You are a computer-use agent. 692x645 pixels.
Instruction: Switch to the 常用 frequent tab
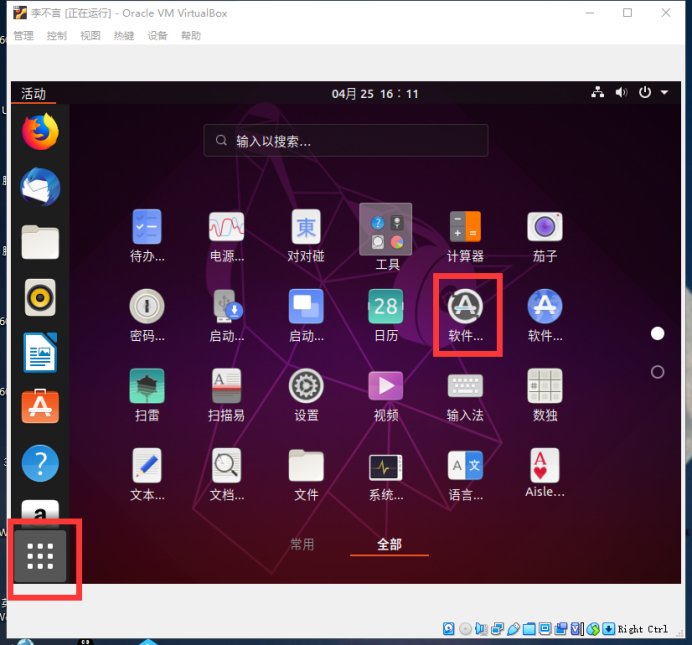point(302,544)
